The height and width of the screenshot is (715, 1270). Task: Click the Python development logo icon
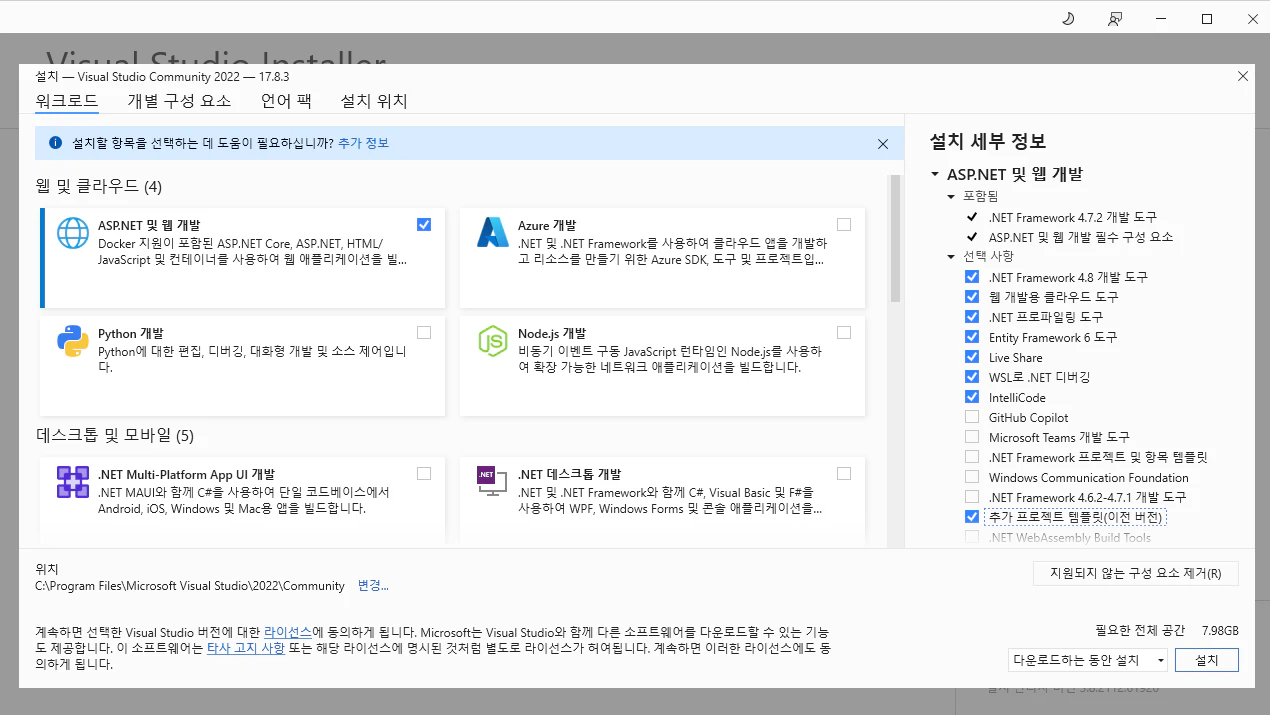pyautogui.click(x=73, y=341)
